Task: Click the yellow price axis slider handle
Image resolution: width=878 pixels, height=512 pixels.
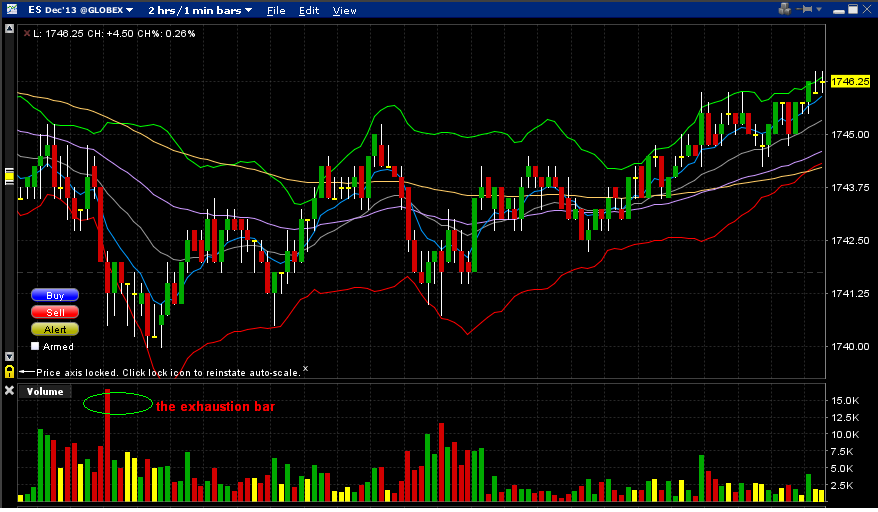Action: (9, 176)
